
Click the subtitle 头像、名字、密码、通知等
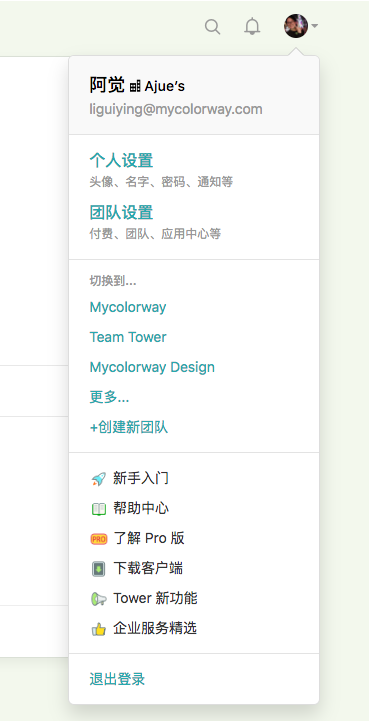point(161,182)
